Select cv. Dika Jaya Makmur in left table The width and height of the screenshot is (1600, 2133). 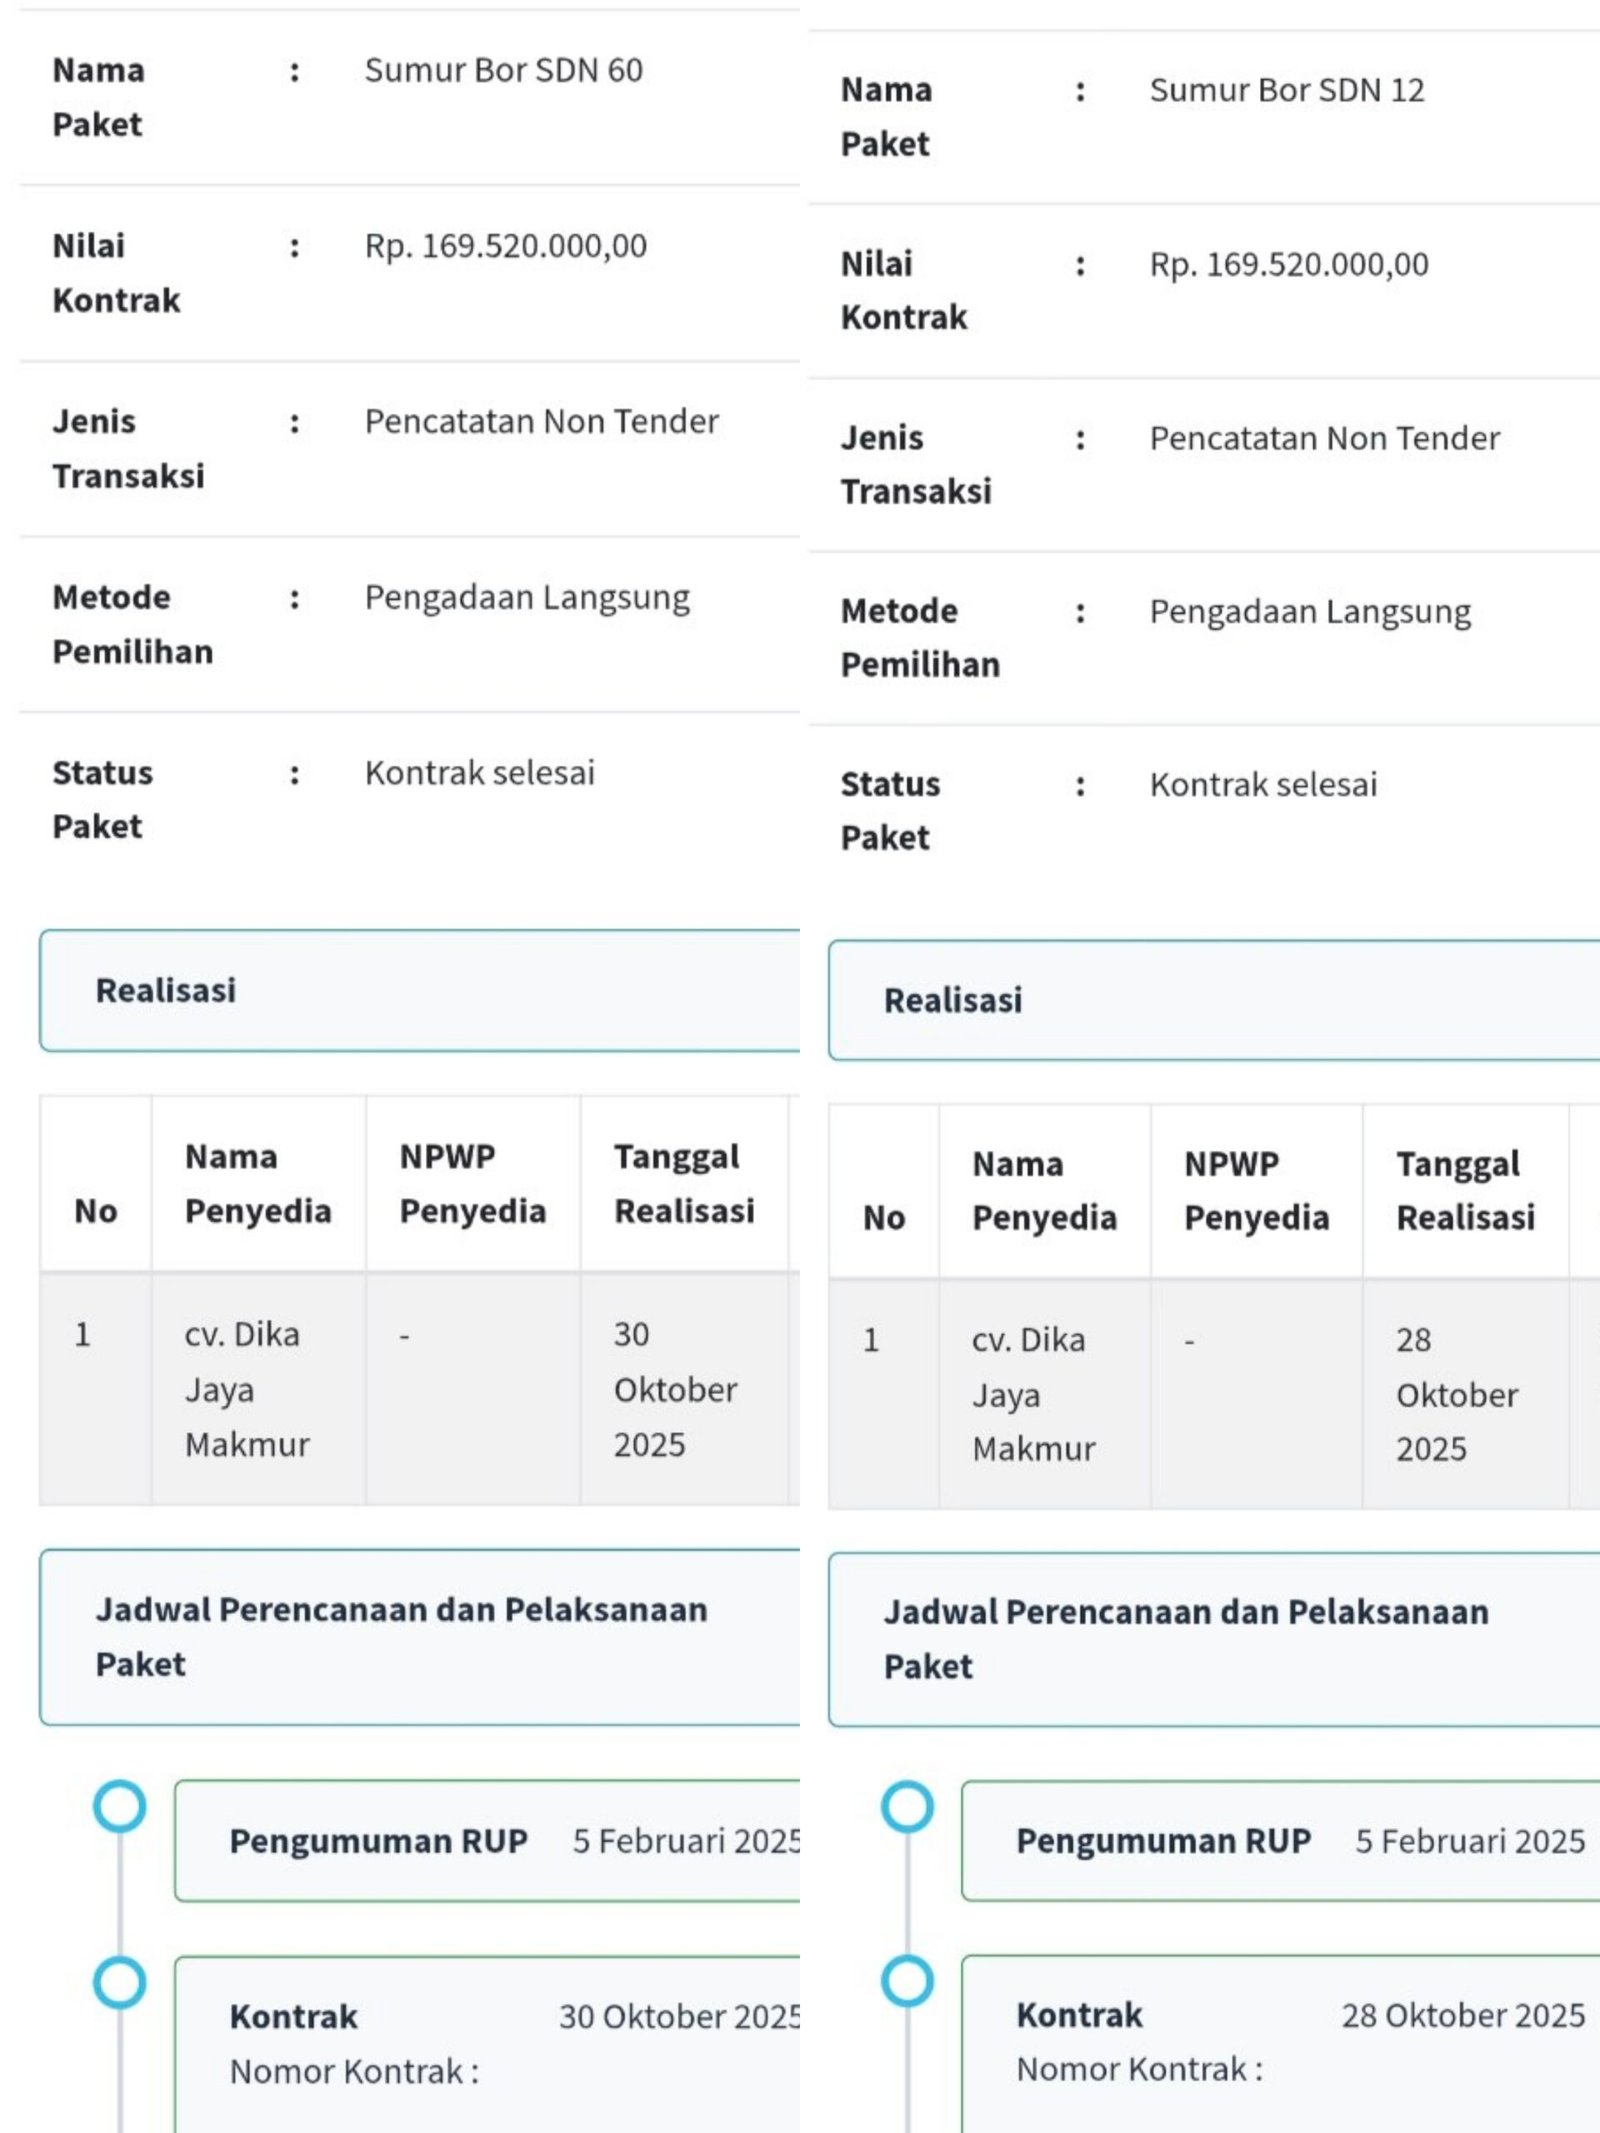point(247,1389)
